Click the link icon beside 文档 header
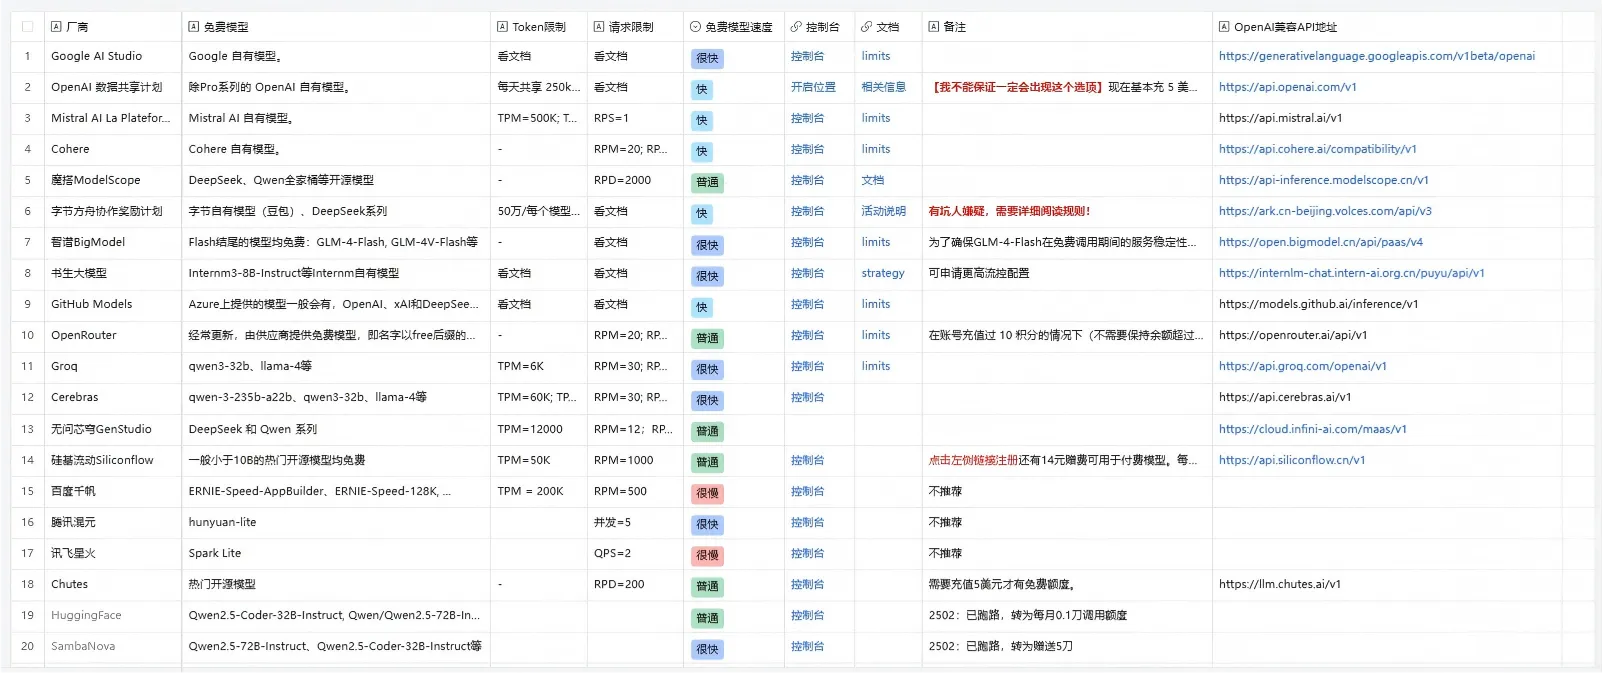 coord(866,27)
